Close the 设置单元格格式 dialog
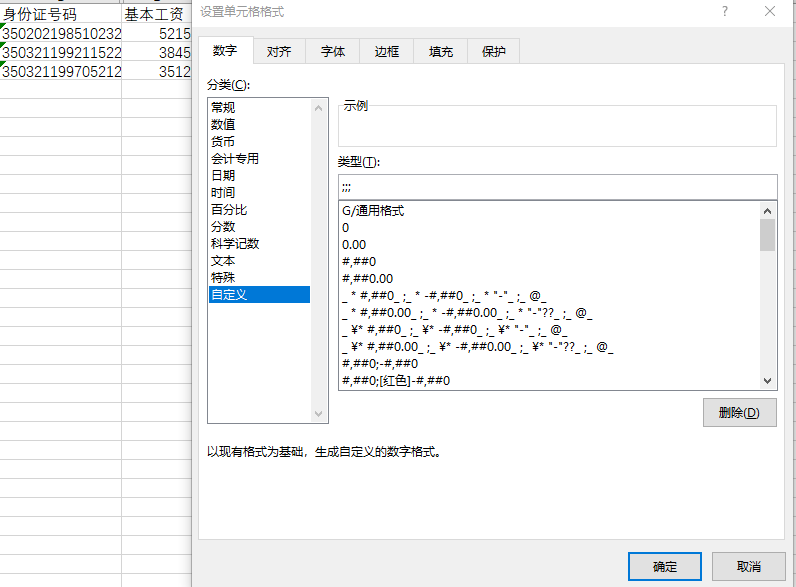 770,11
